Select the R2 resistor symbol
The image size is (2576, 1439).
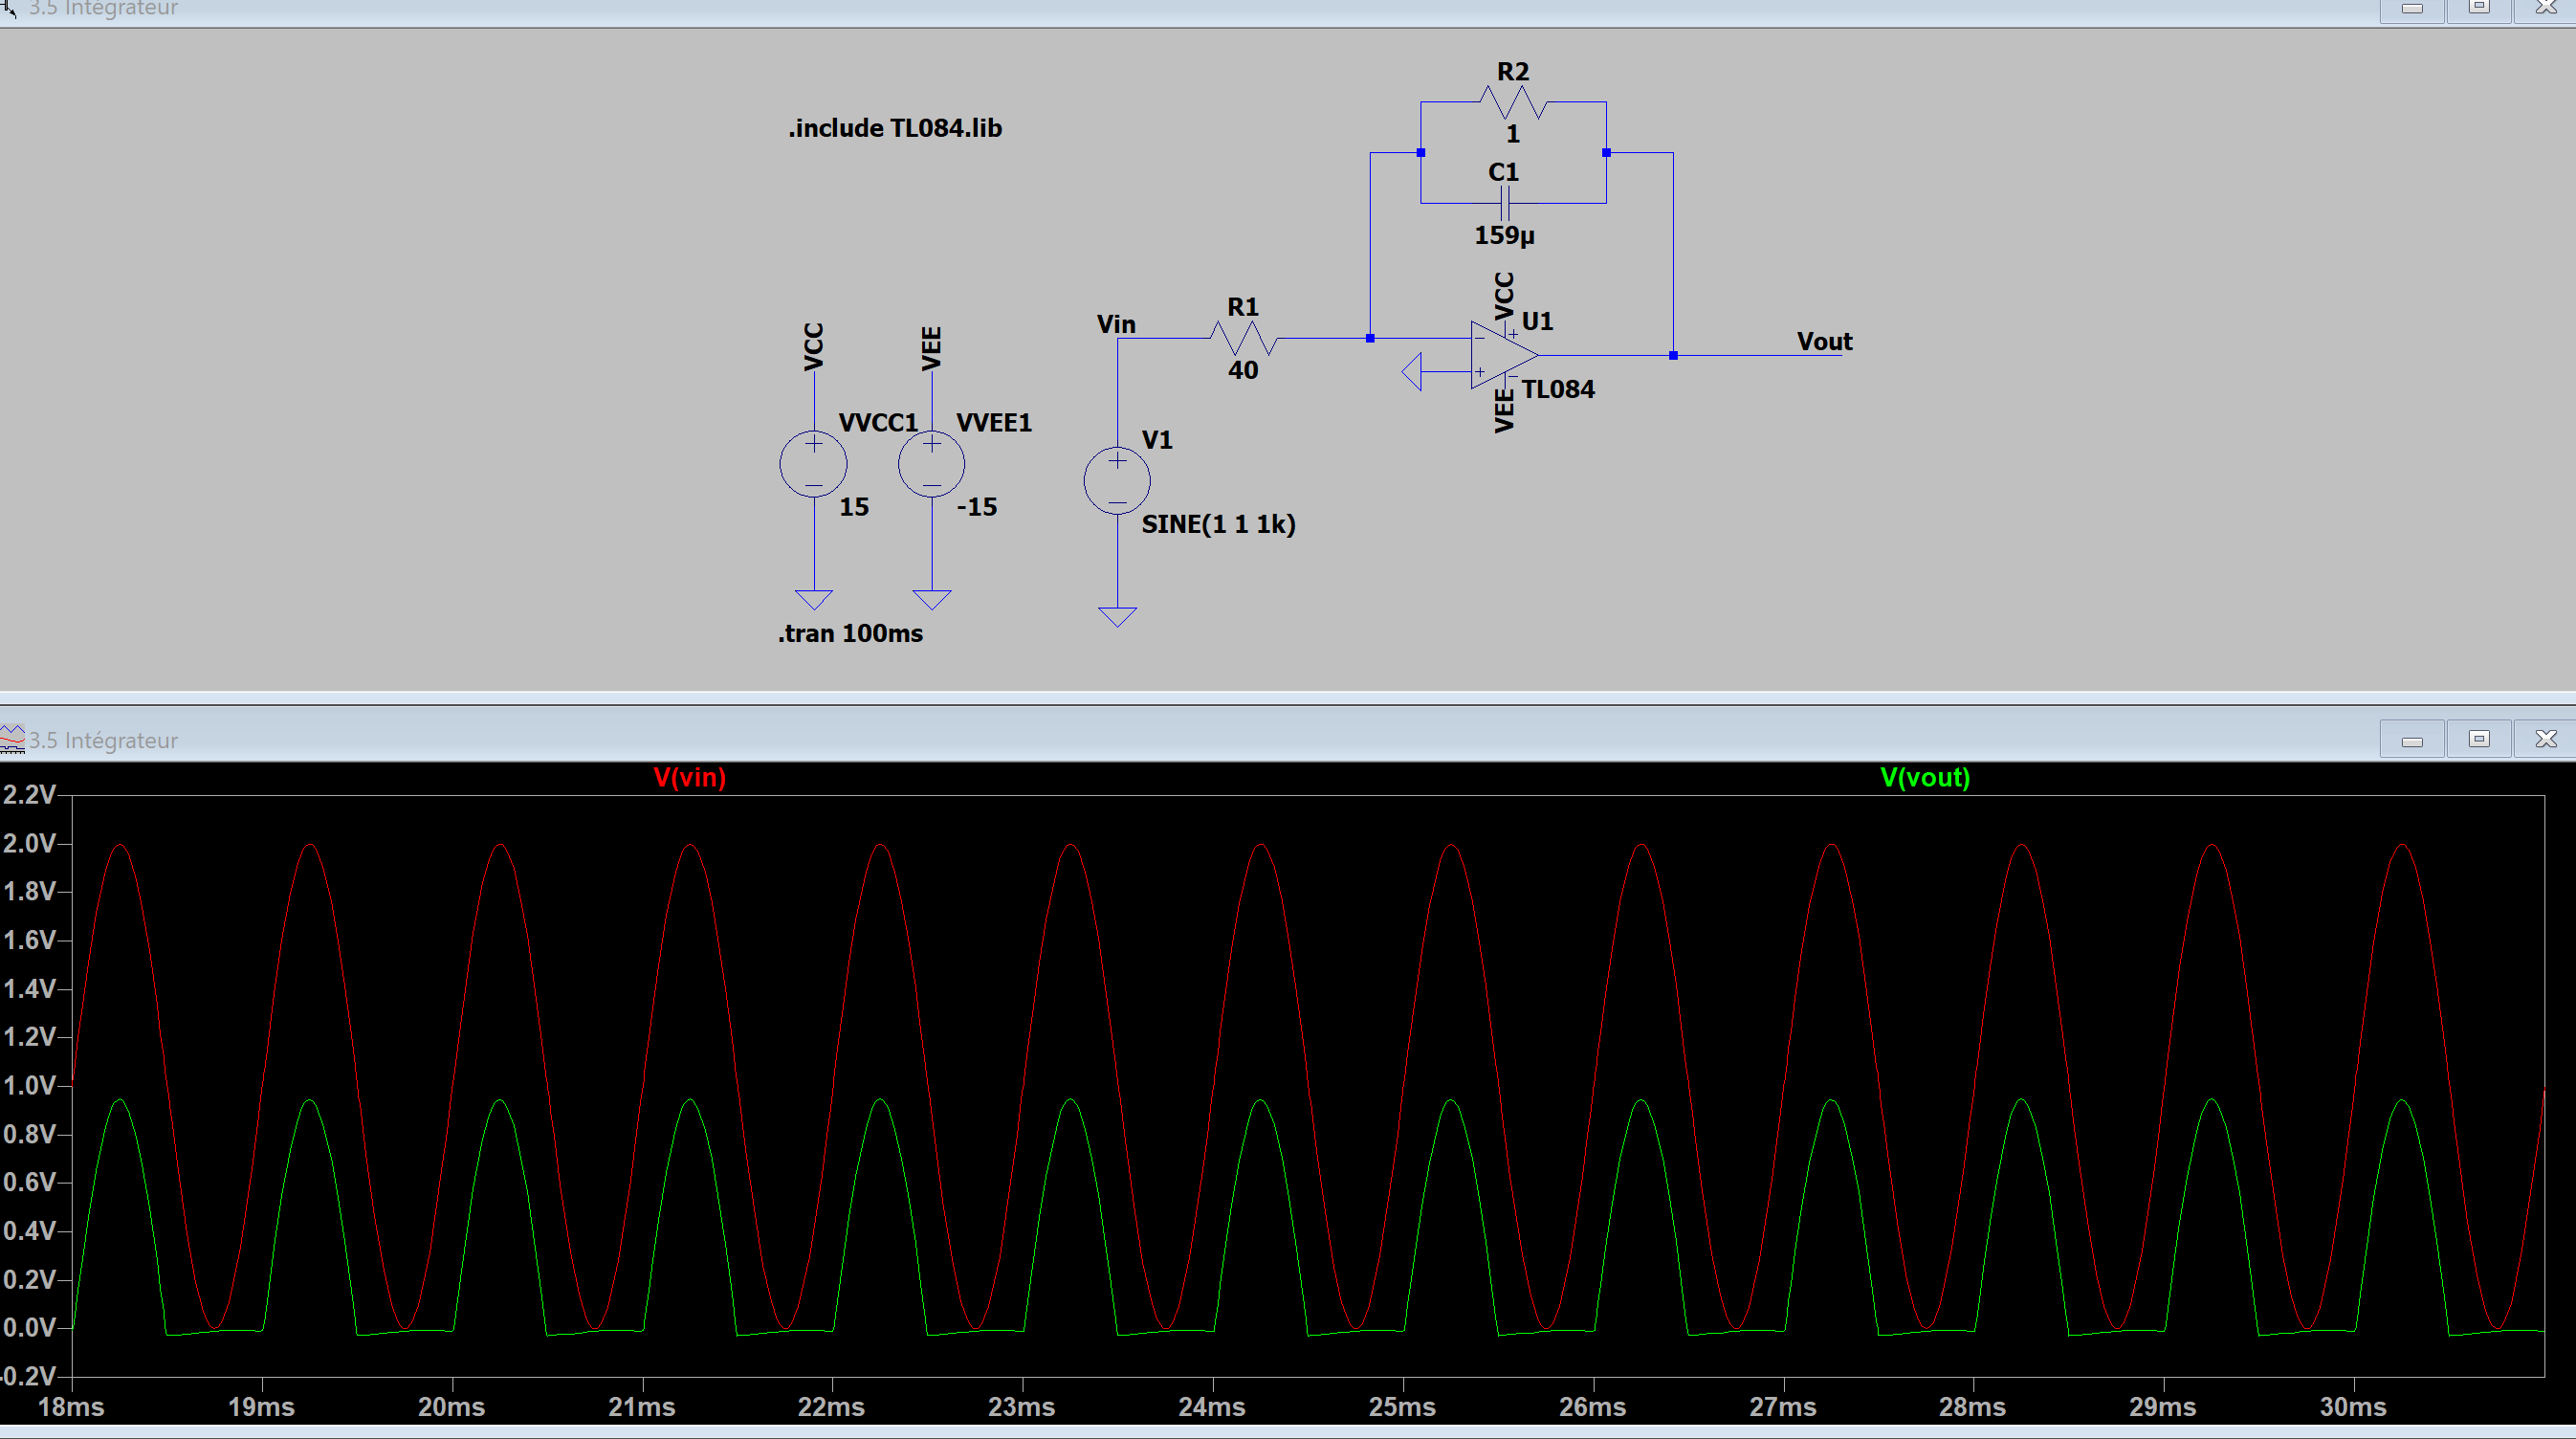coord(1513,102)
